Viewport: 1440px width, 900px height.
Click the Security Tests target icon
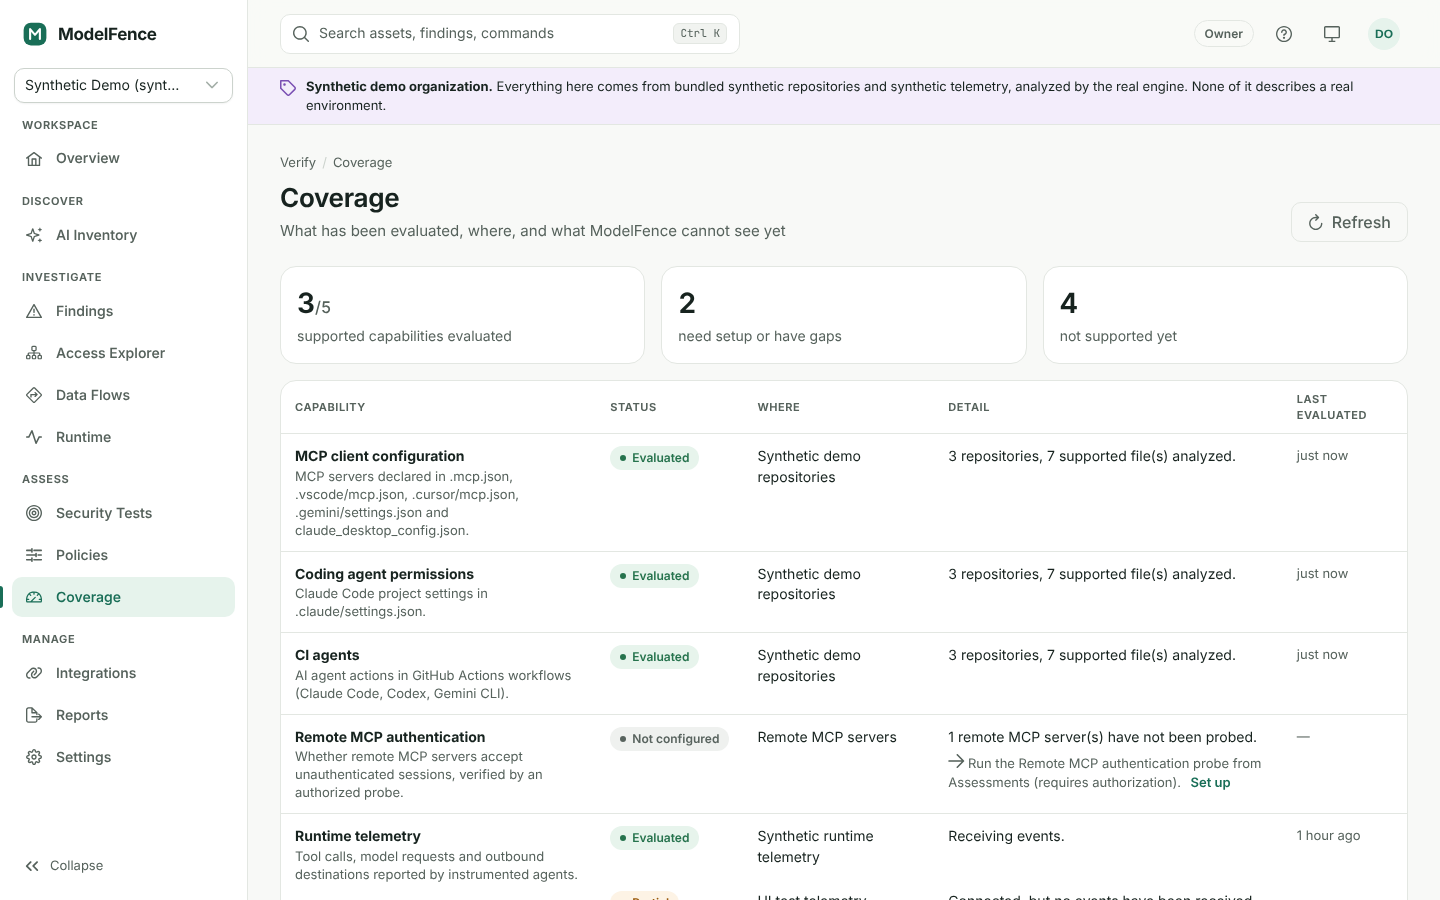tap(34, 513)
